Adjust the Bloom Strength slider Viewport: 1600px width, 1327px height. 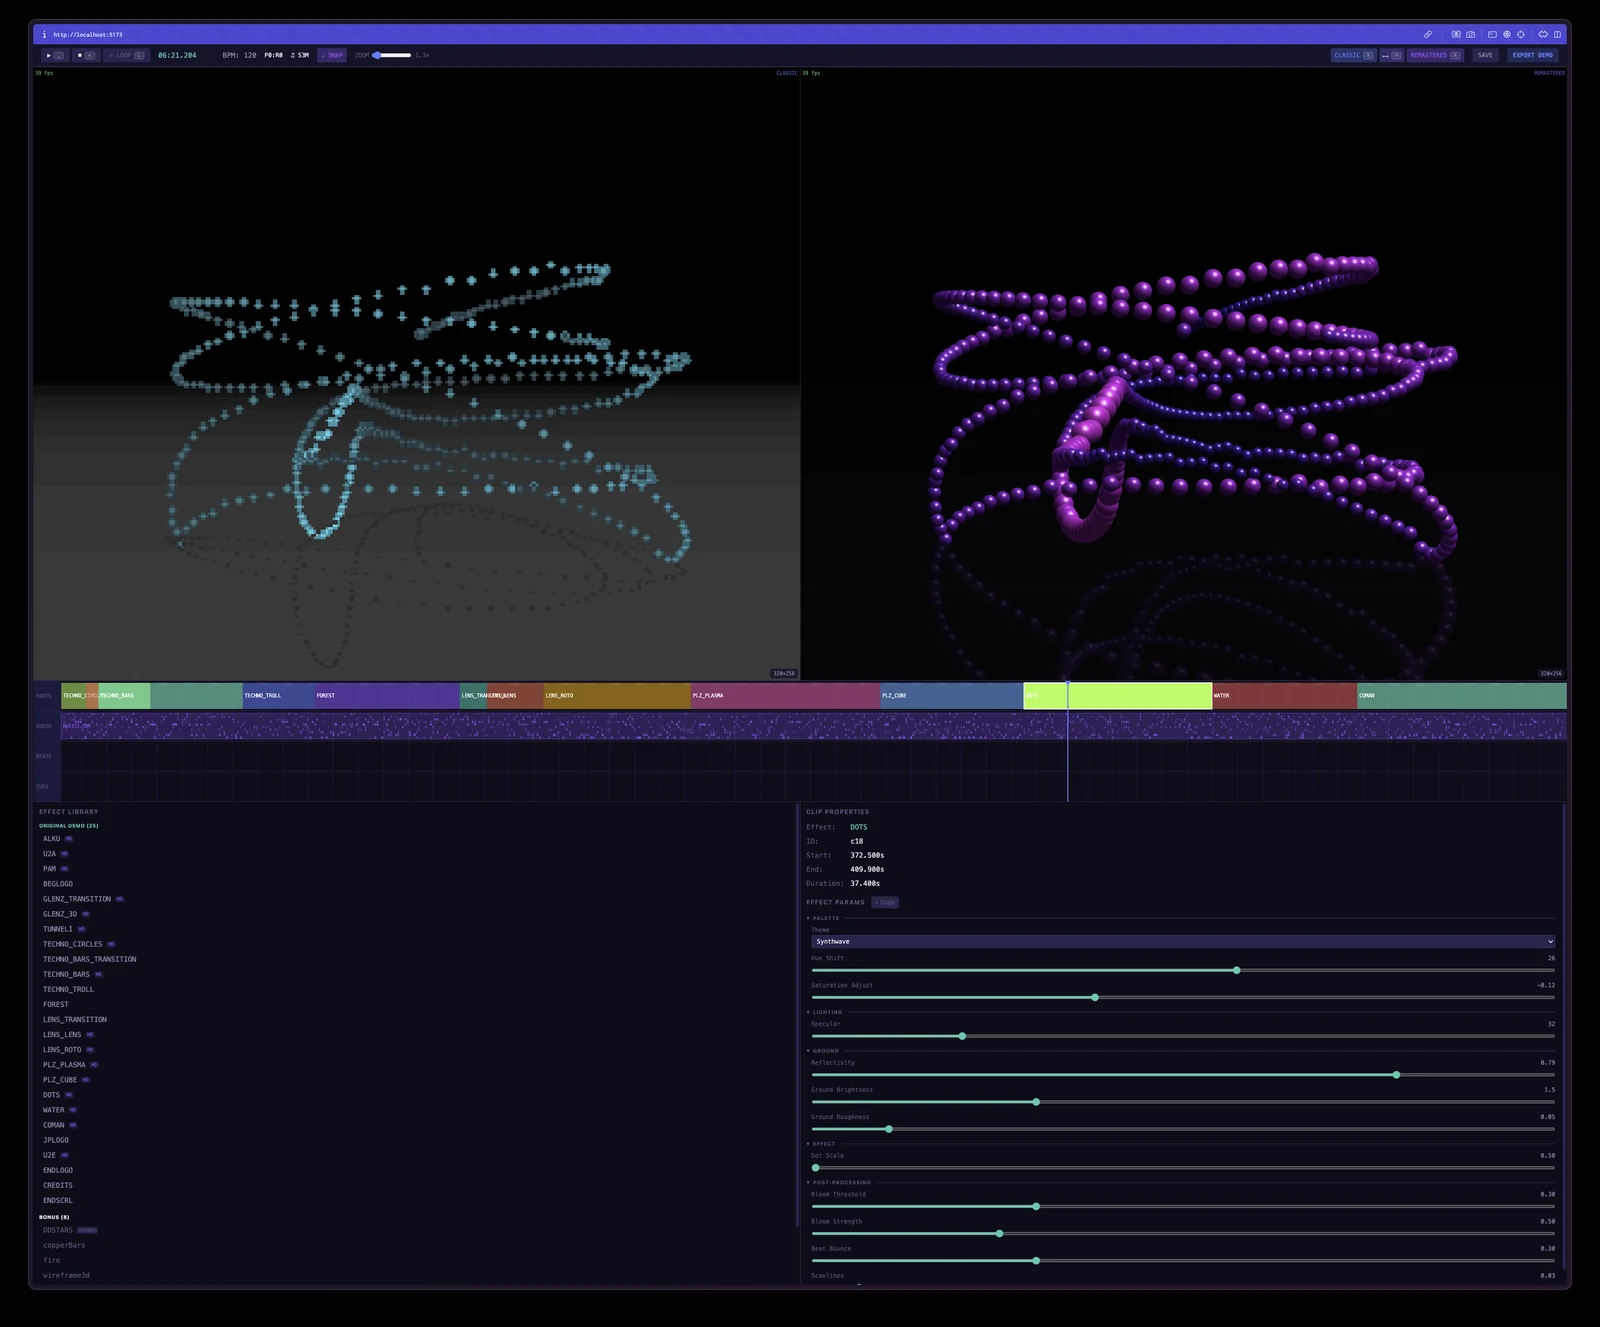(1183, 1234)
